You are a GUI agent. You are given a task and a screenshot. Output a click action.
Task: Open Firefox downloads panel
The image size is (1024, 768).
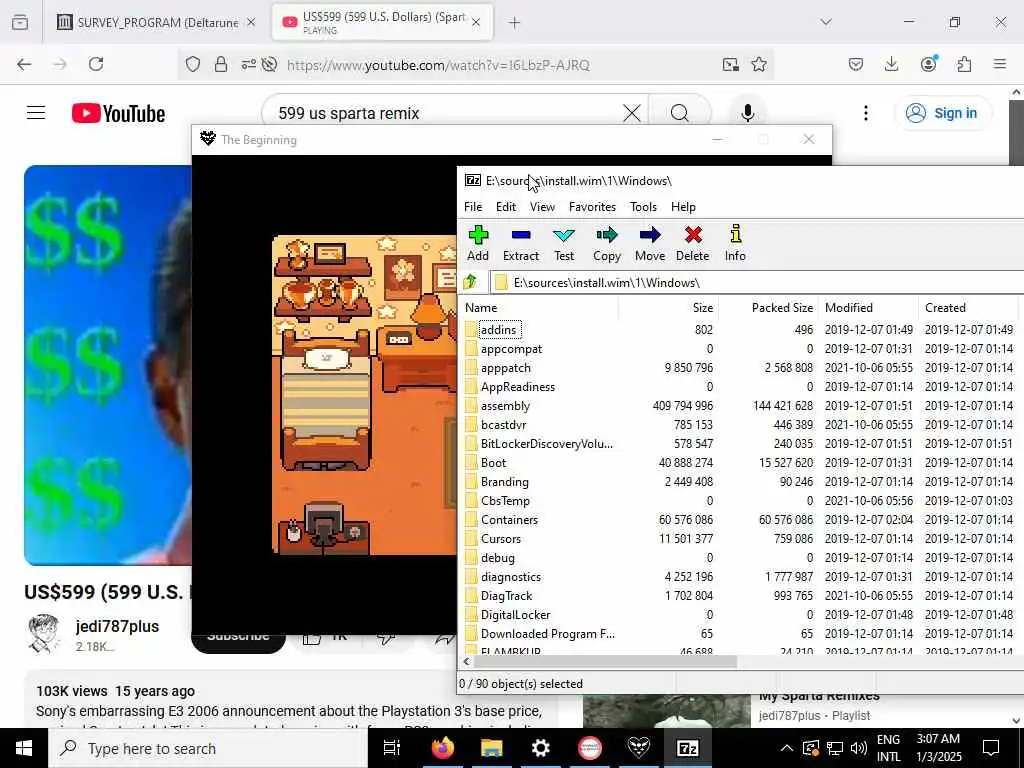(x=891, y=64)
